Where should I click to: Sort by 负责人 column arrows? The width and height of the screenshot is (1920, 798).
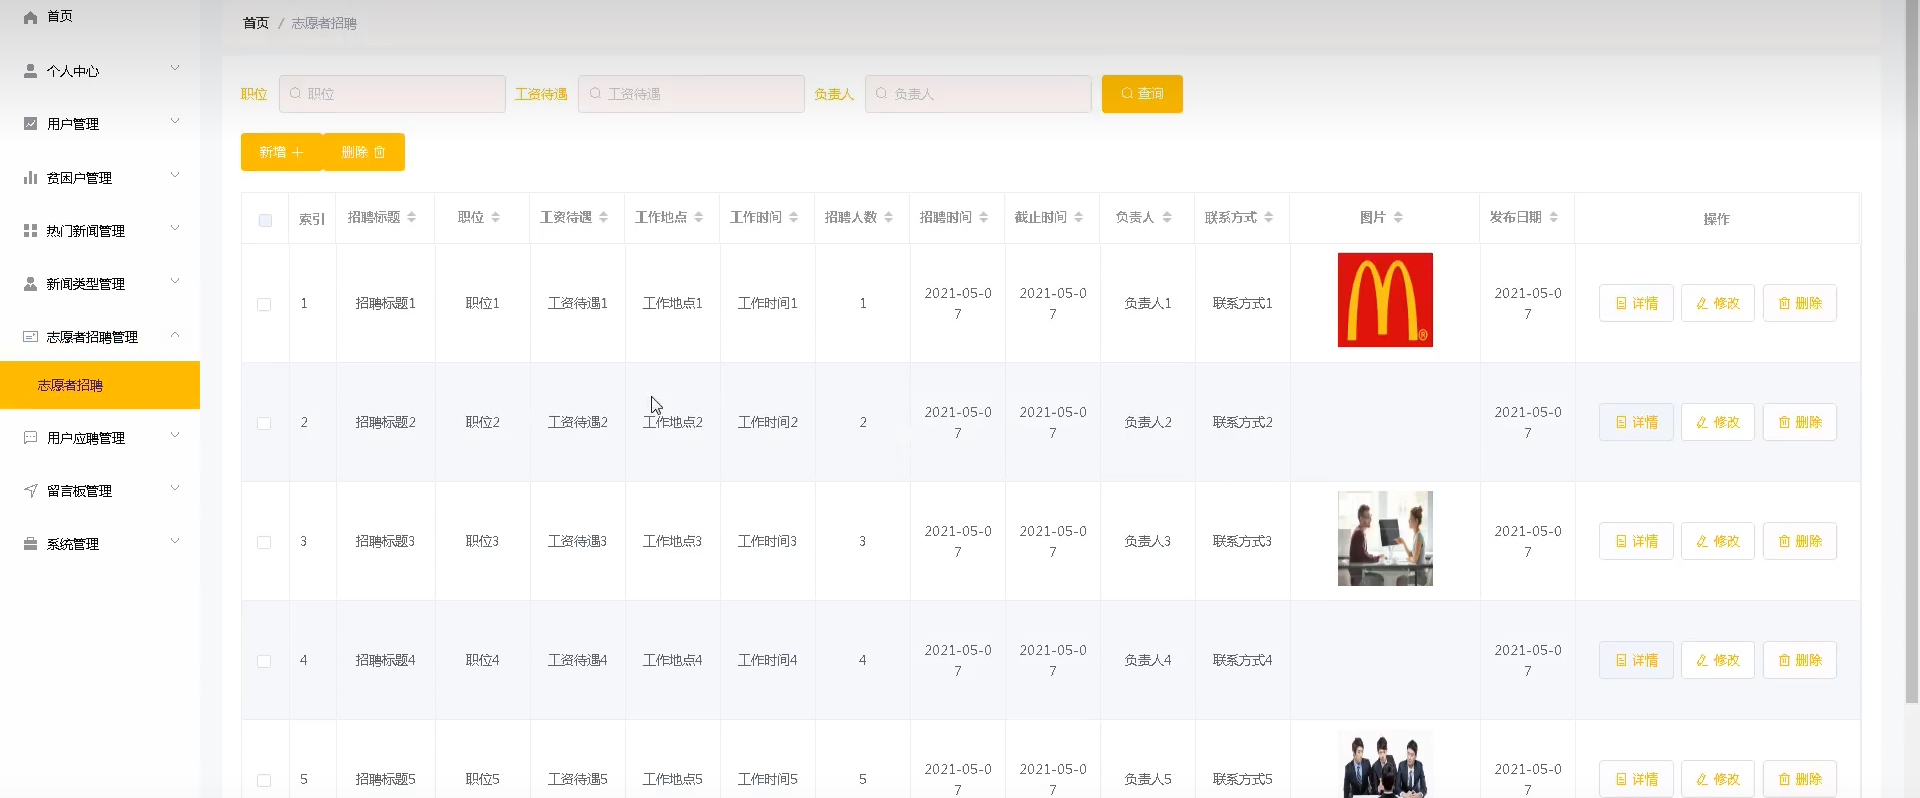point(1167,217)
